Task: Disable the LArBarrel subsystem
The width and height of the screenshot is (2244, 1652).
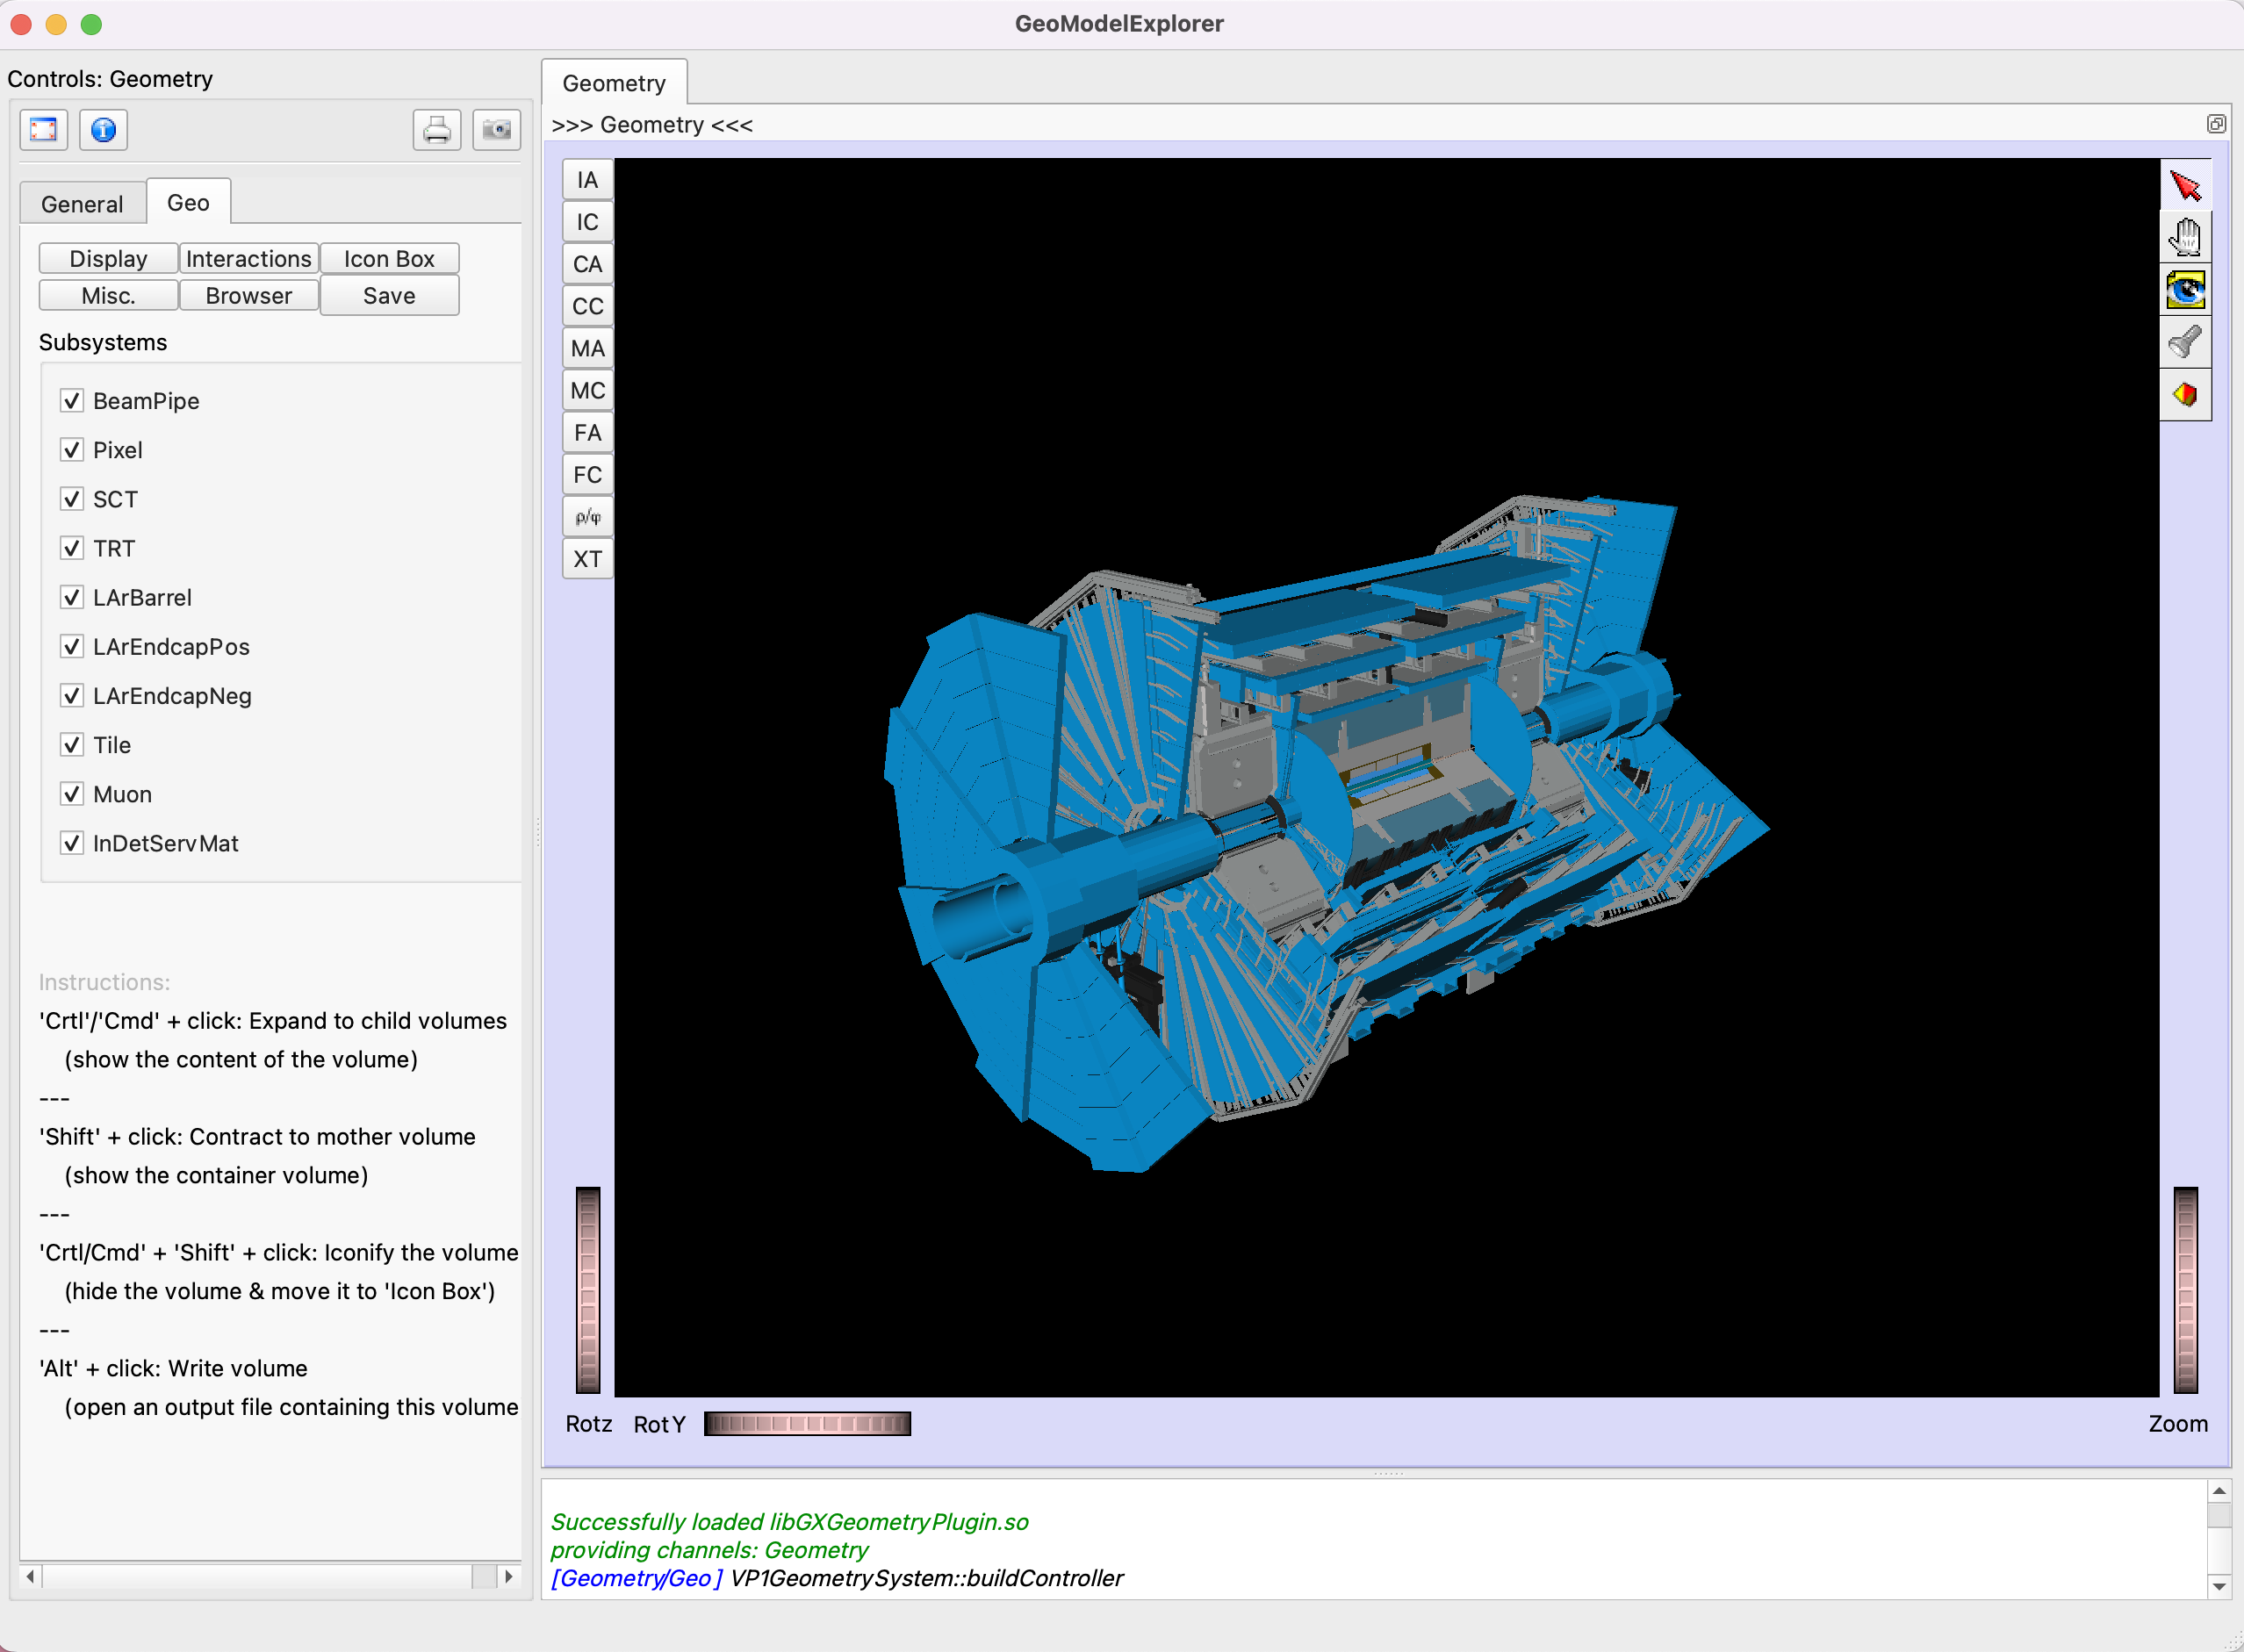Action: tap(72, 597)
